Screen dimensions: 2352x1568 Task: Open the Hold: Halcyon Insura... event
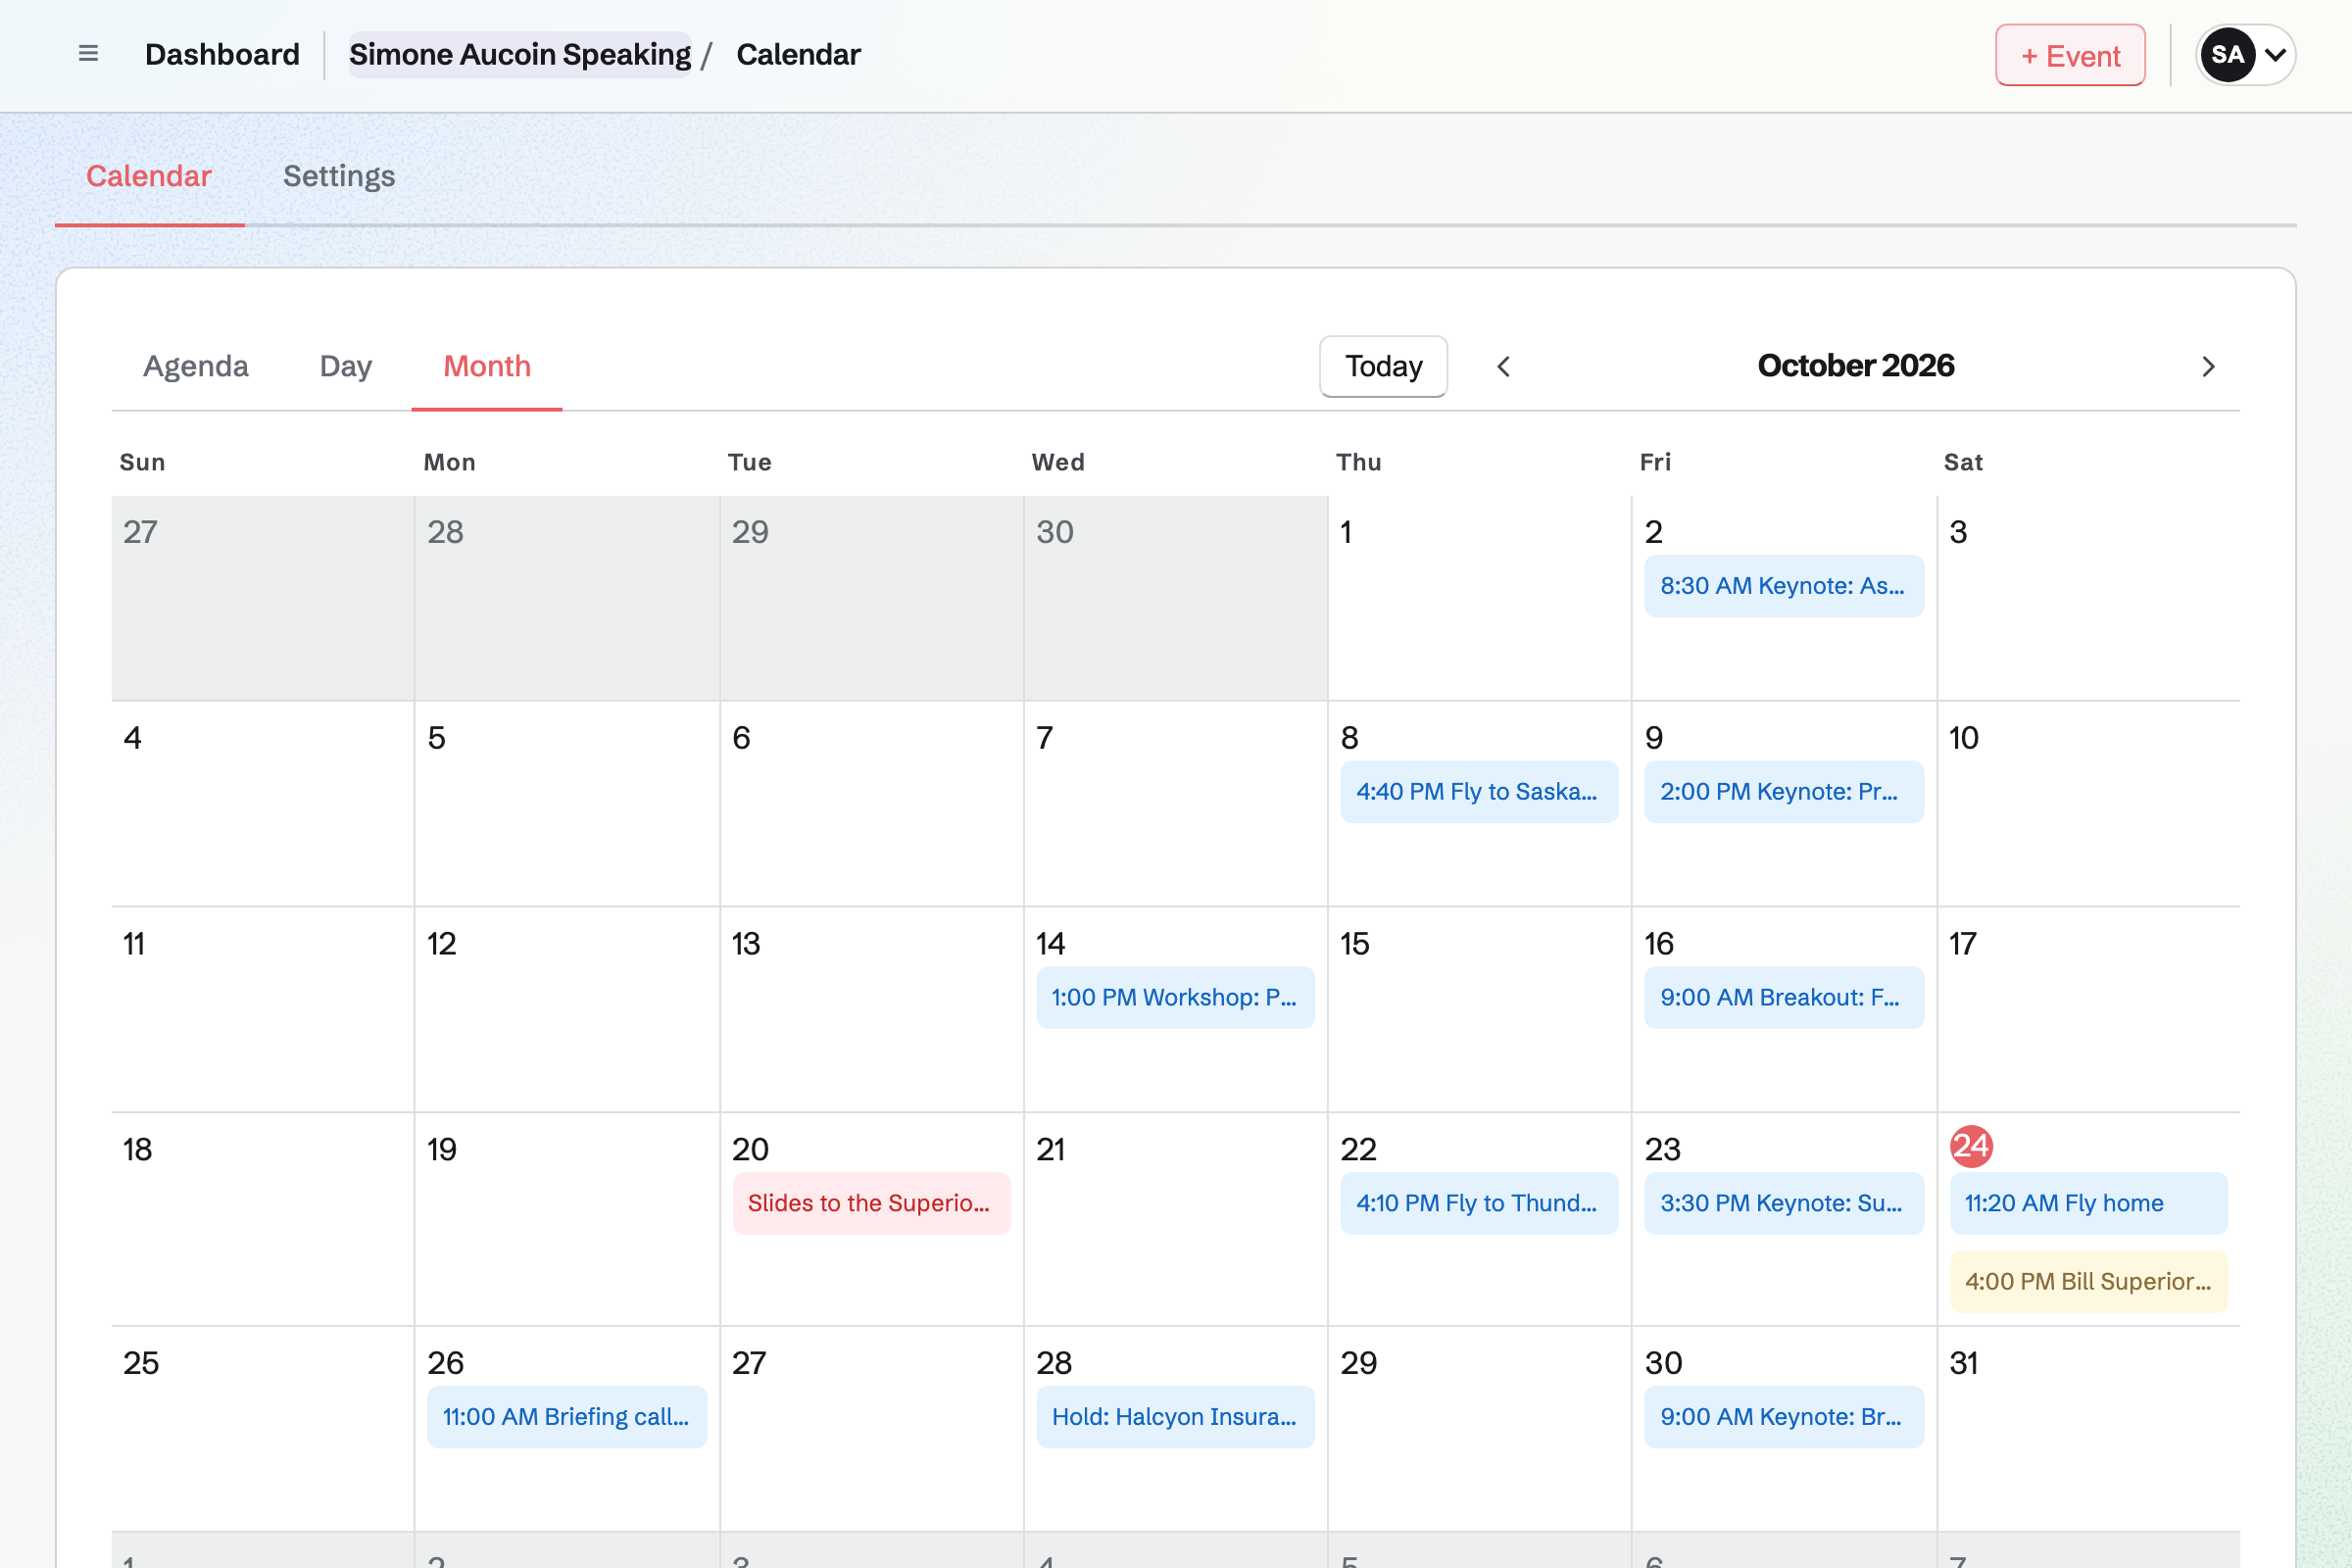pos(1175,1417)
